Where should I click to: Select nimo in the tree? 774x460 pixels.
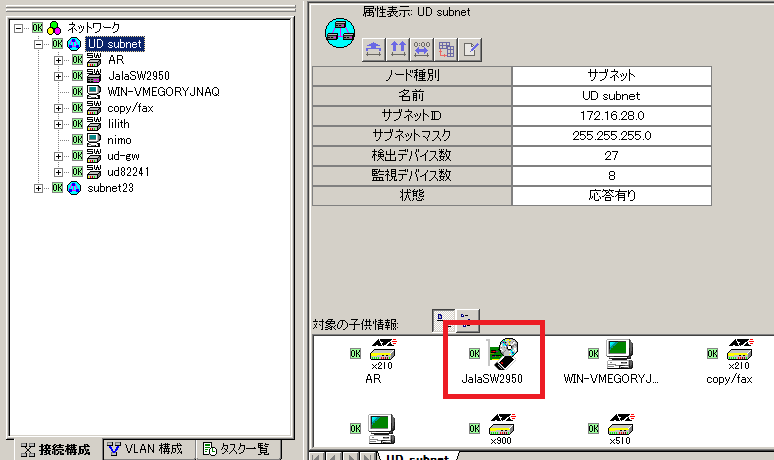[119, 140]
